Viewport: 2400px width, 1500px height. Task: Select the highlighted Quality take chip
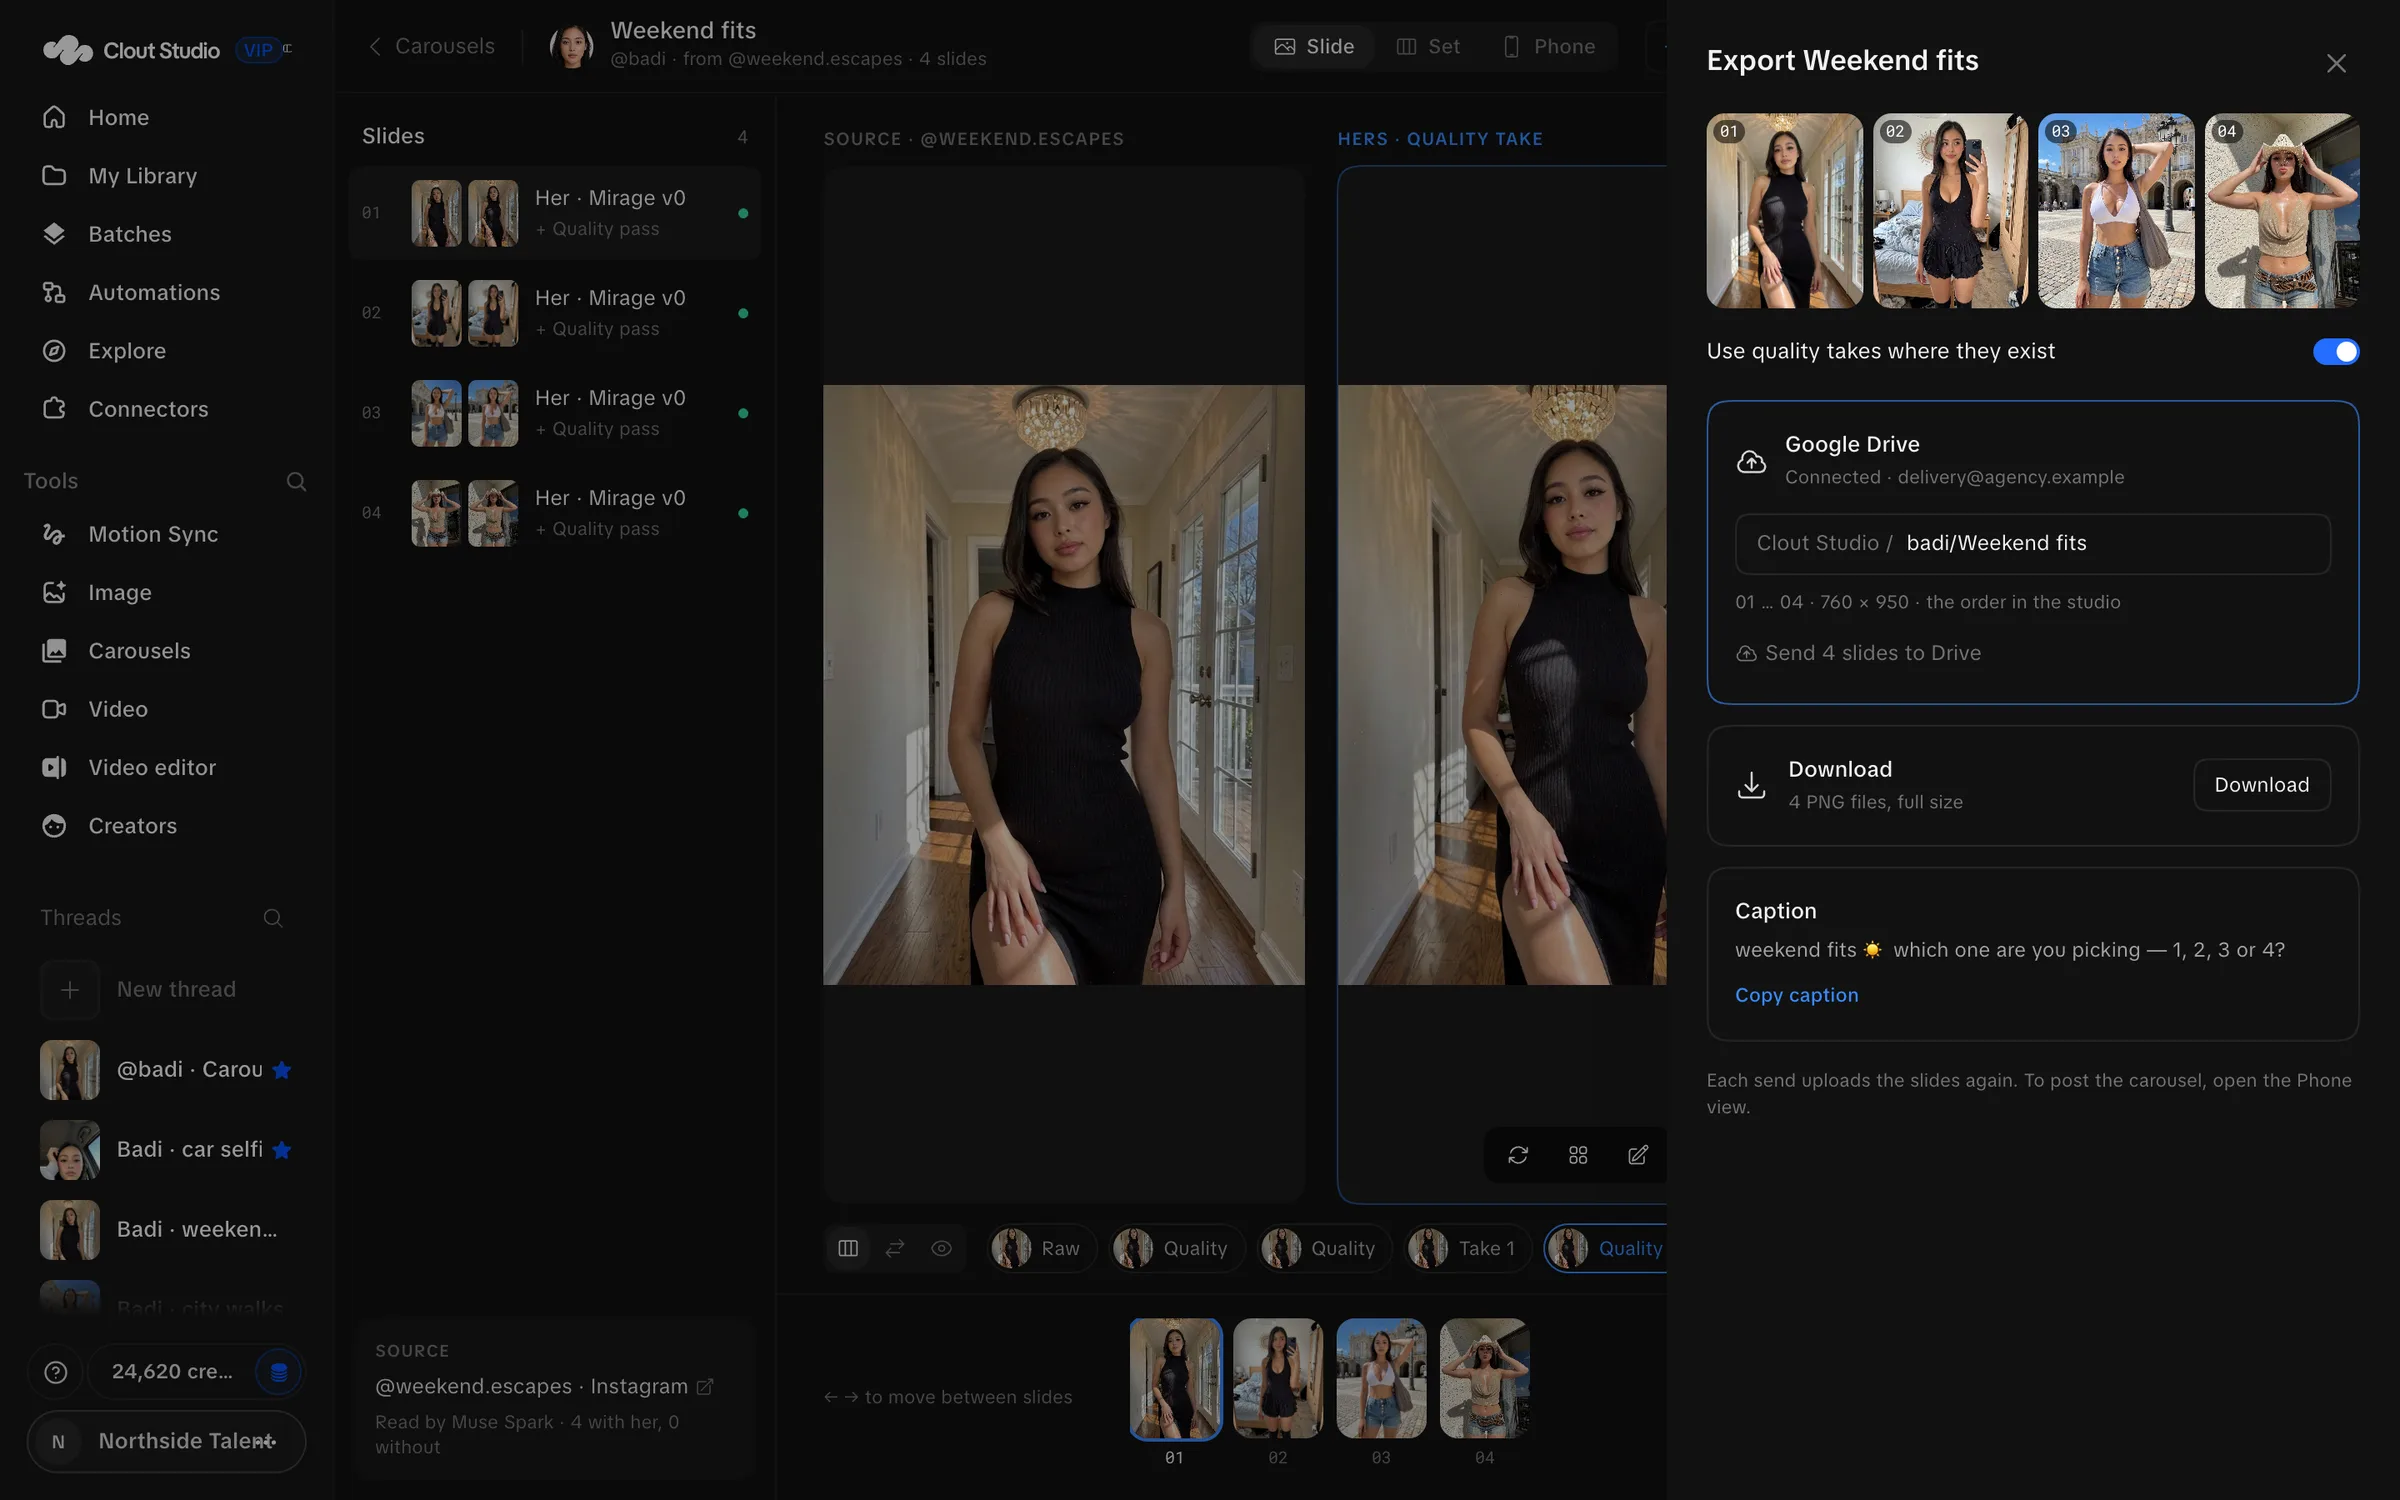coord(1606,1248)
